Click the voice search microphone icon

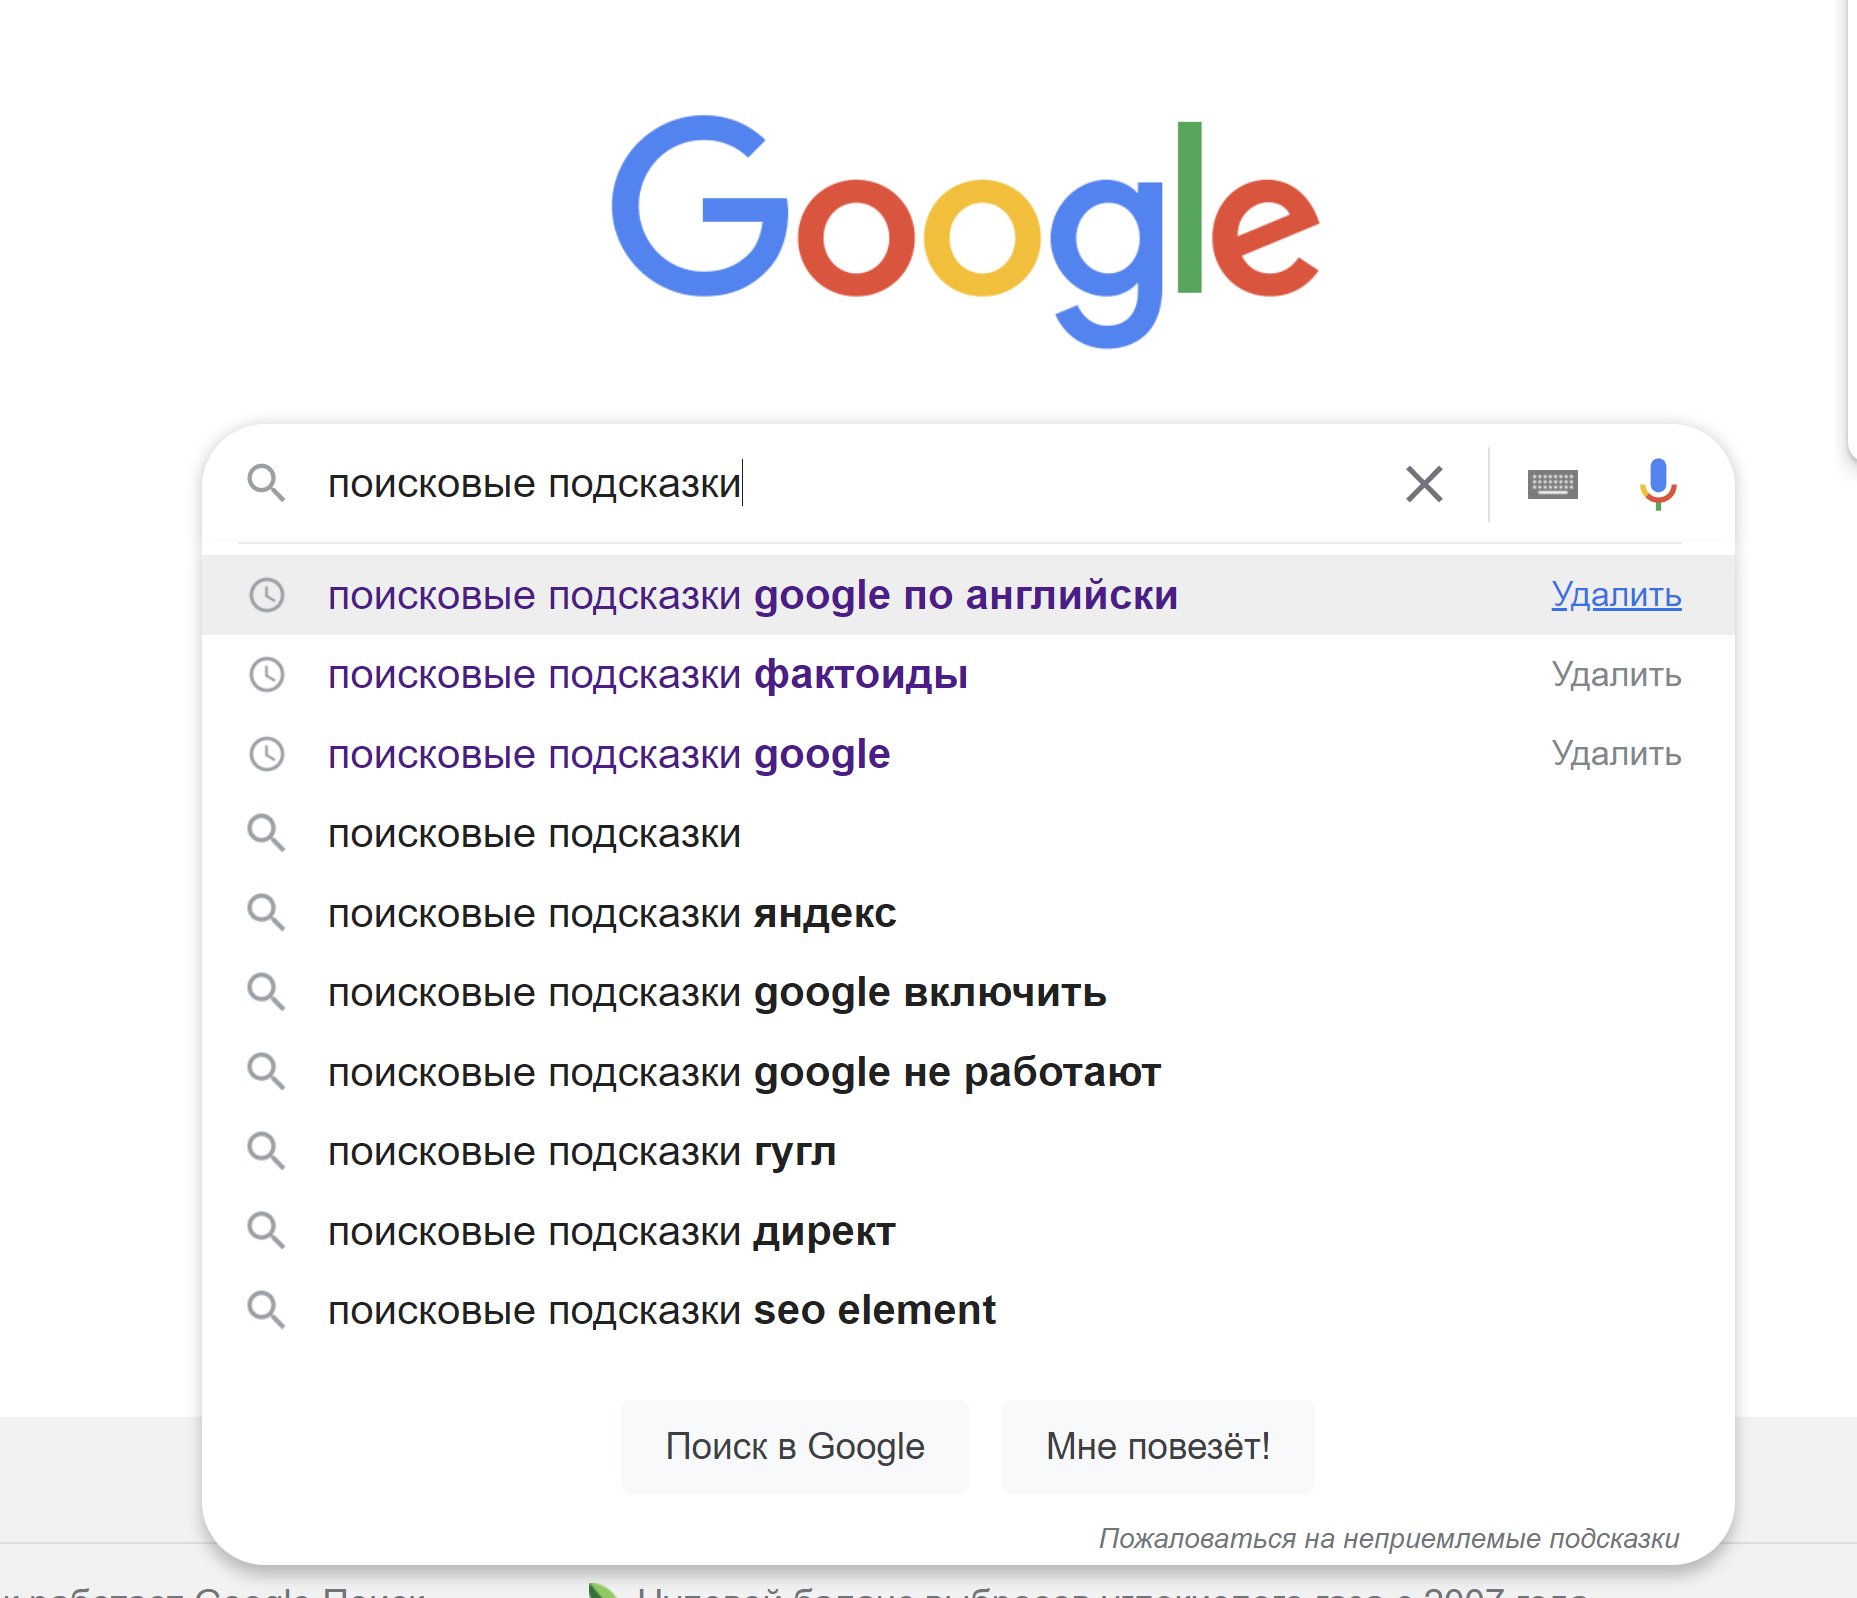pos(1657,483)
